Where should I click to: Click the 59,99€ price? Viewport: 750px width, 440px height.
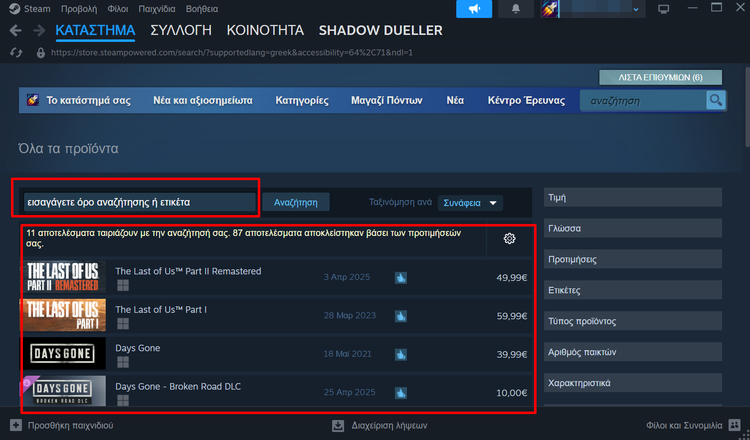[x=511, y=316]
